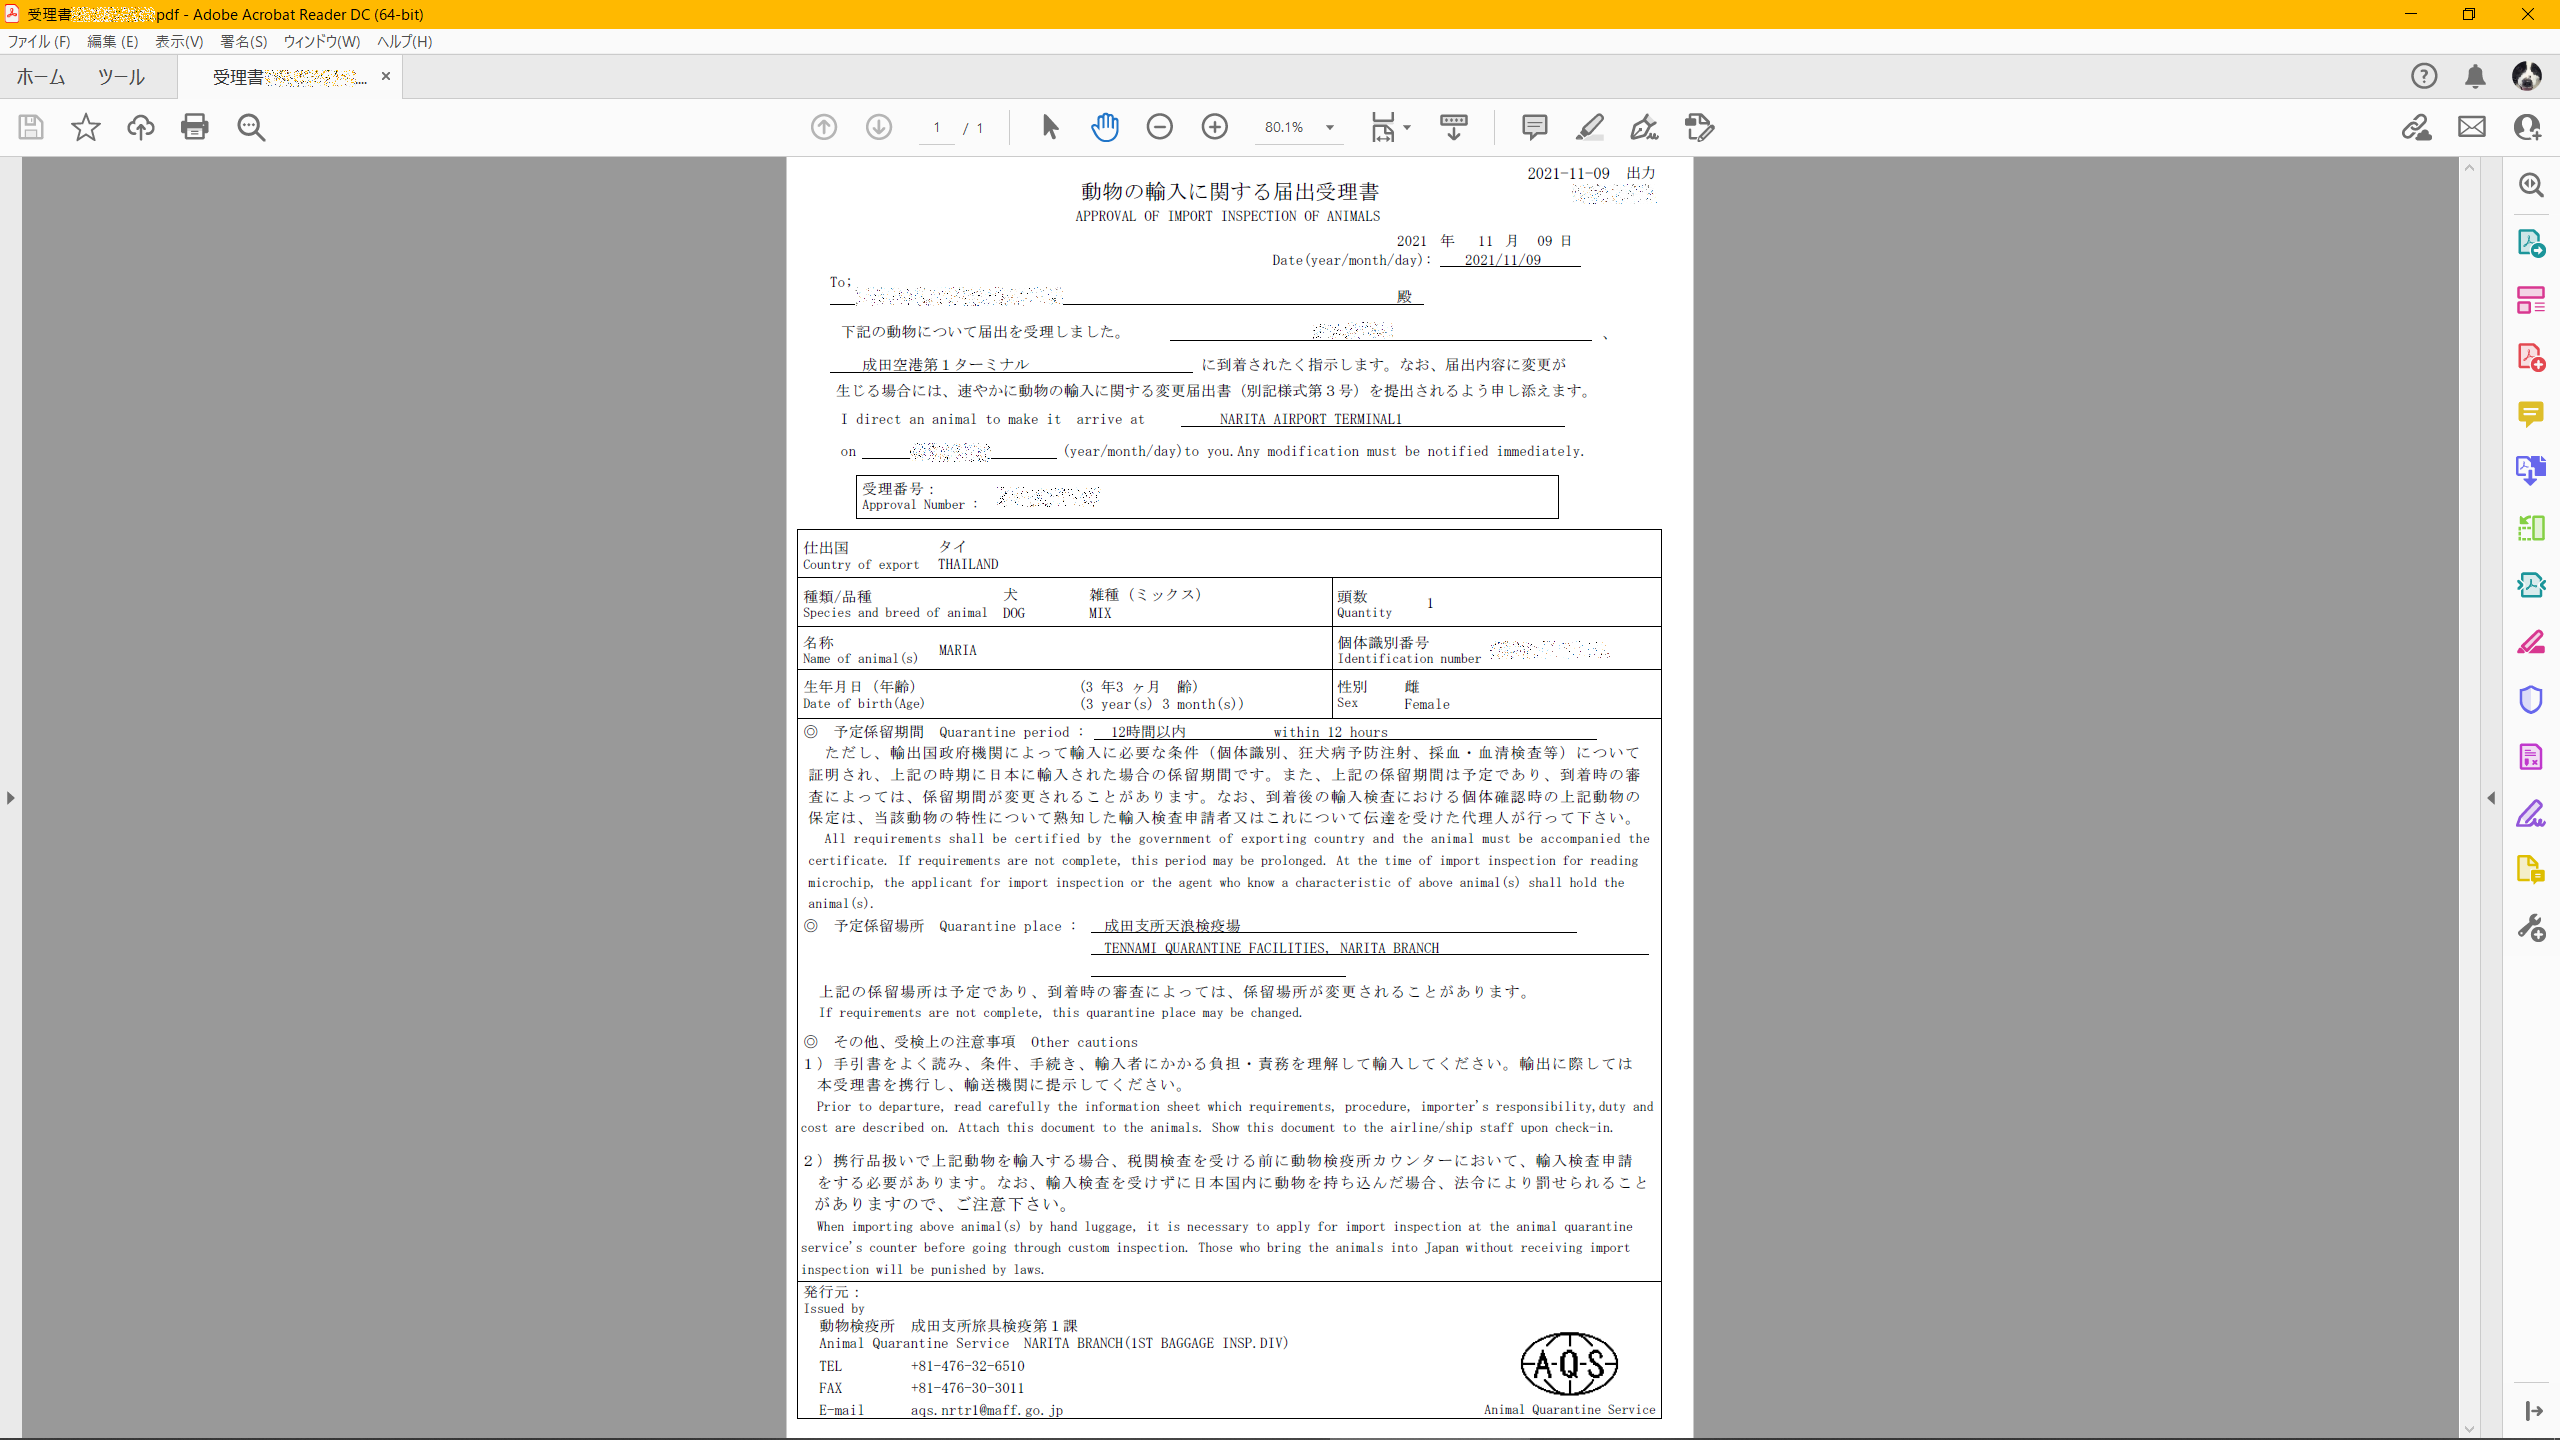The height and width of the screenshot is (1440, 2560).
Task: Toggle scrolling mode icon
Action: [x=1454, y=127]
